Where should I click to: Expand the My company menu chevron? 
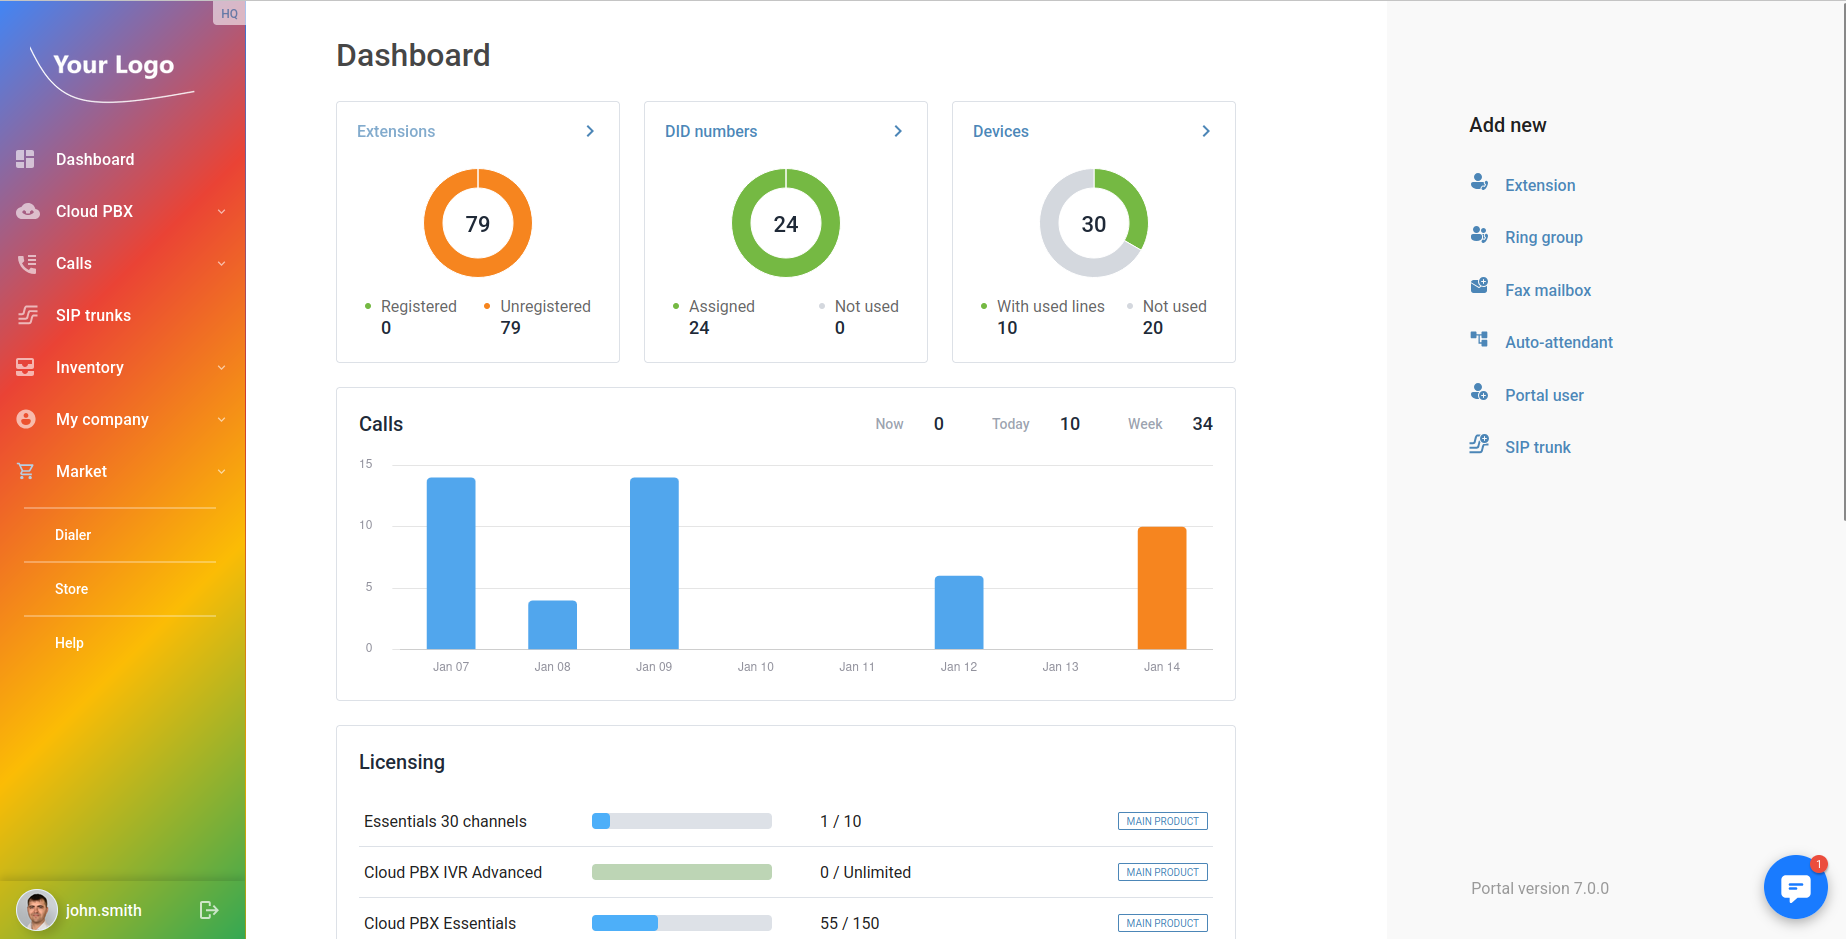(221, 420)
